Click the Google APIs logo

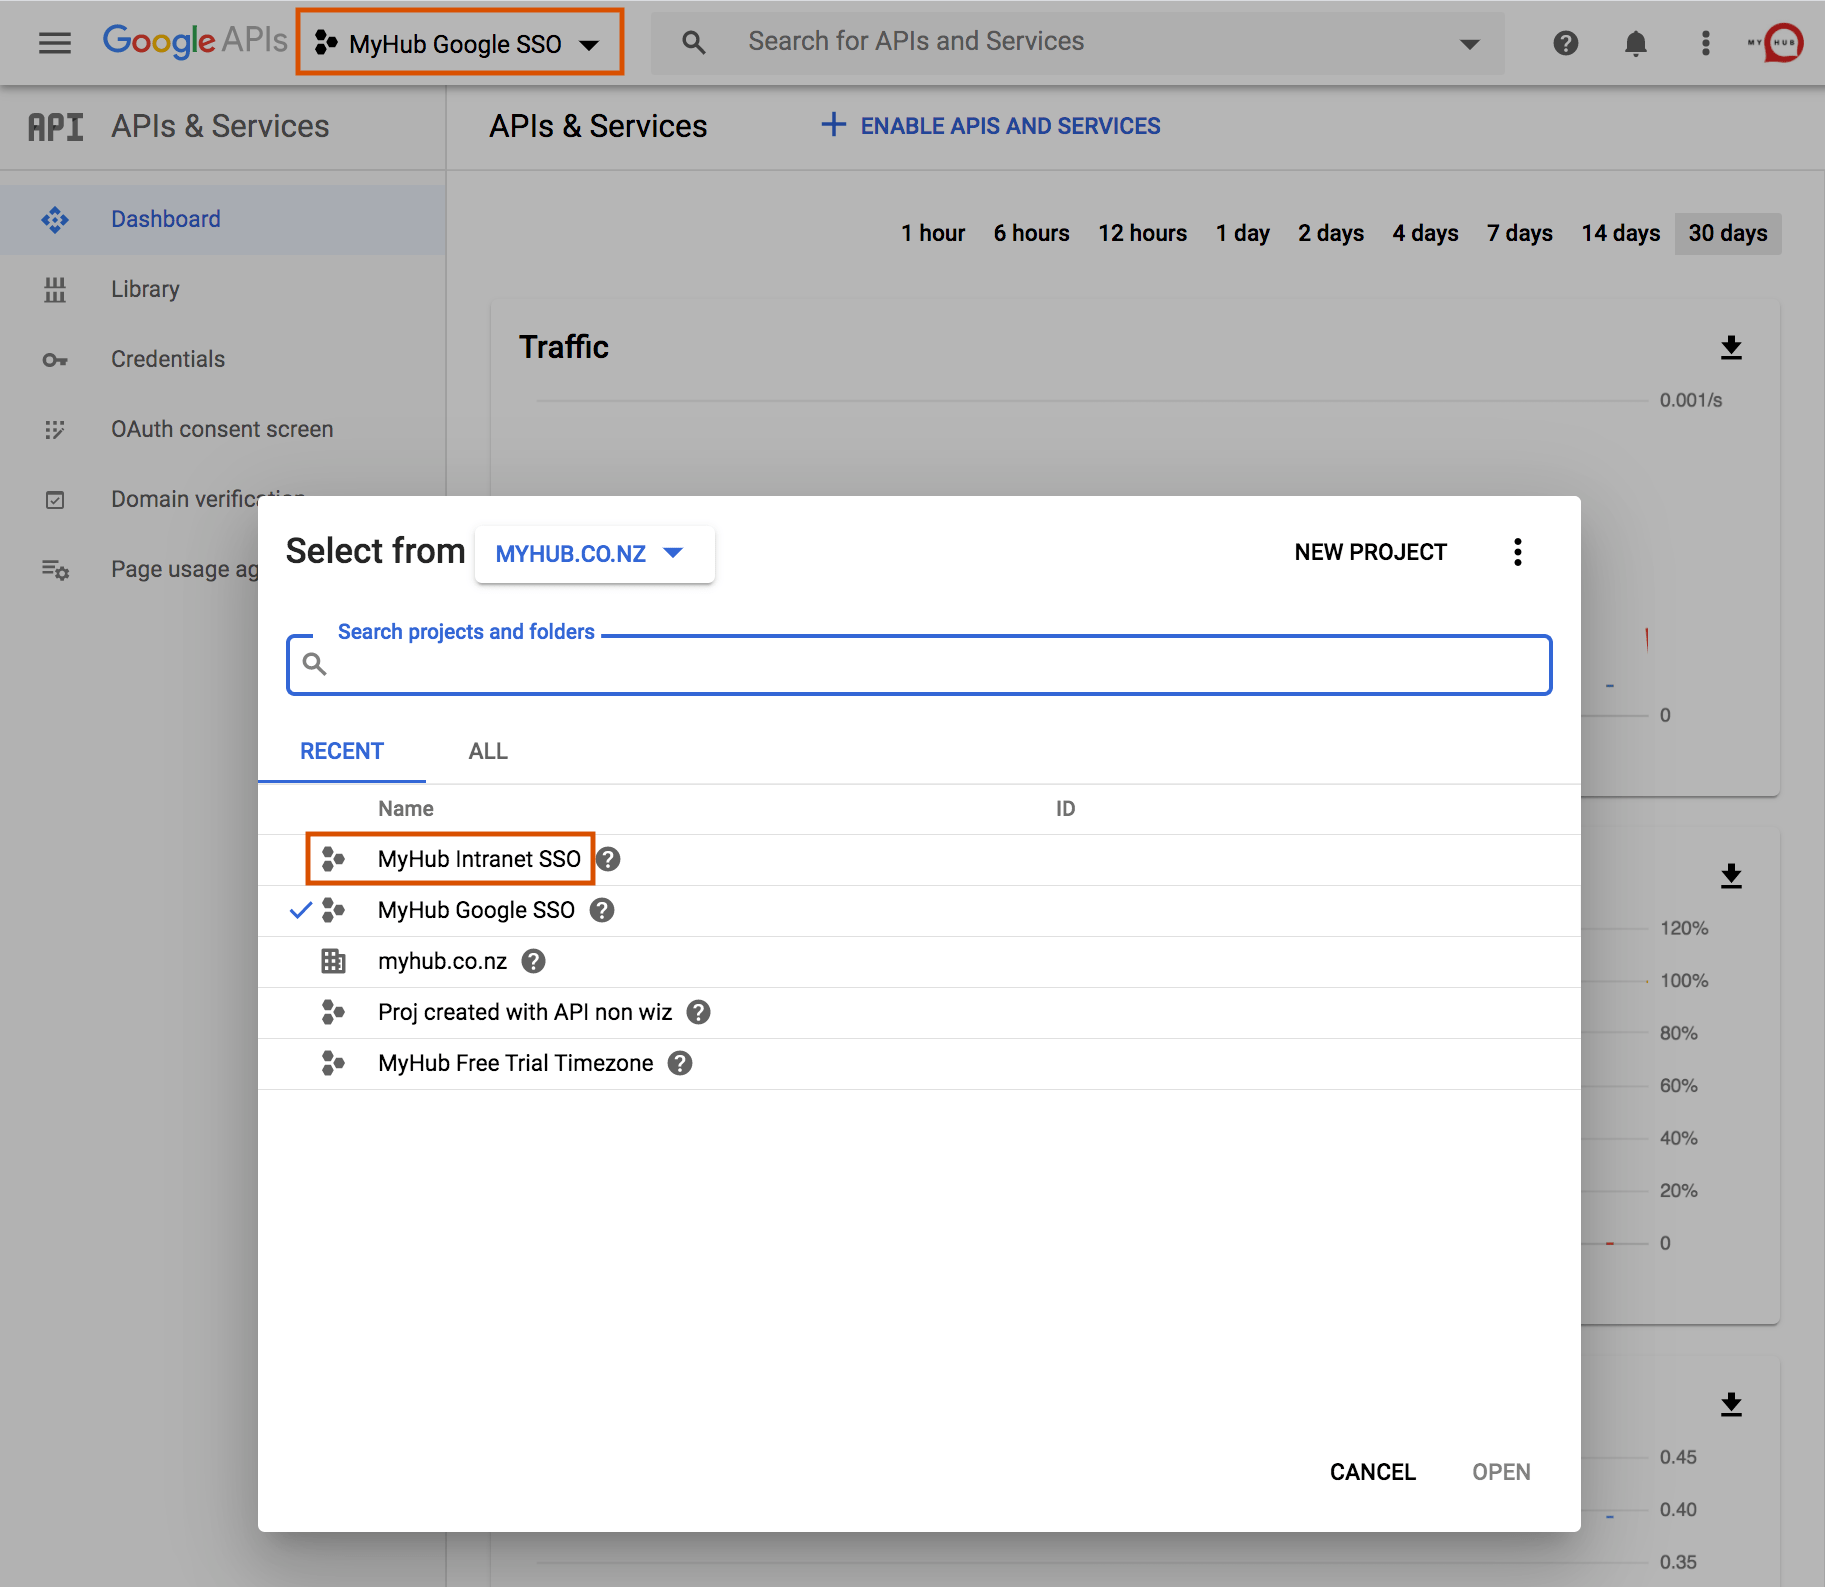pos(195,41)
